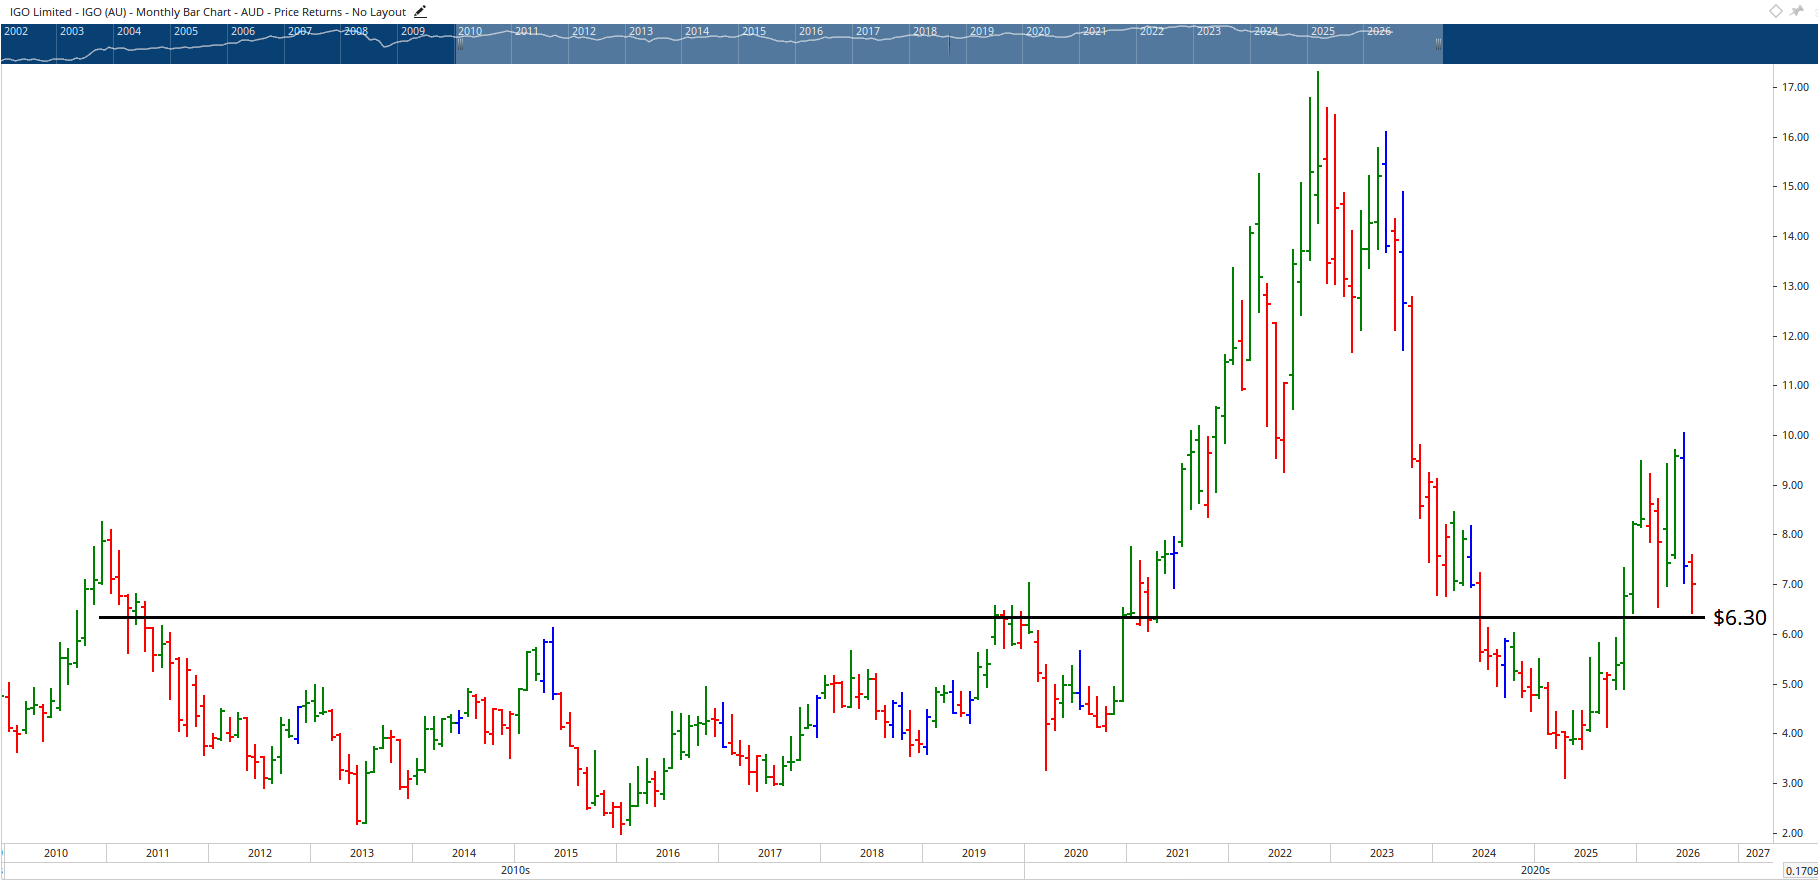
Task: Click 2013 in the navigator timeline
Action: click(641, 31)
